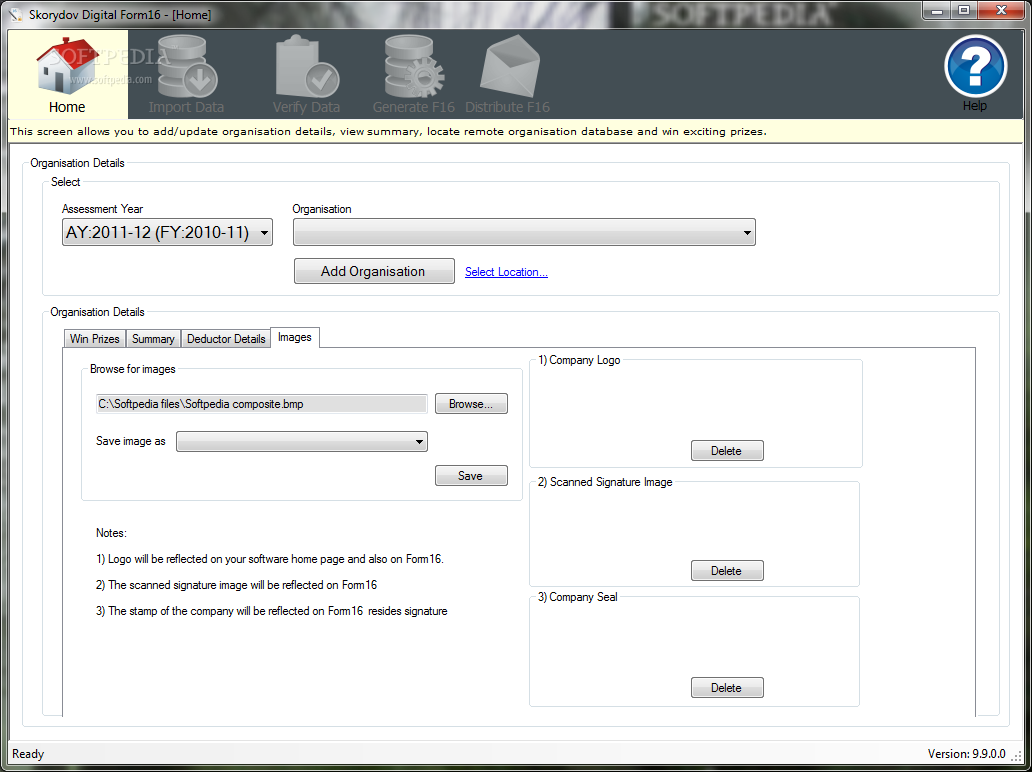Minimize the Skorydov Digital Form16 window

(x=938, y=11)
